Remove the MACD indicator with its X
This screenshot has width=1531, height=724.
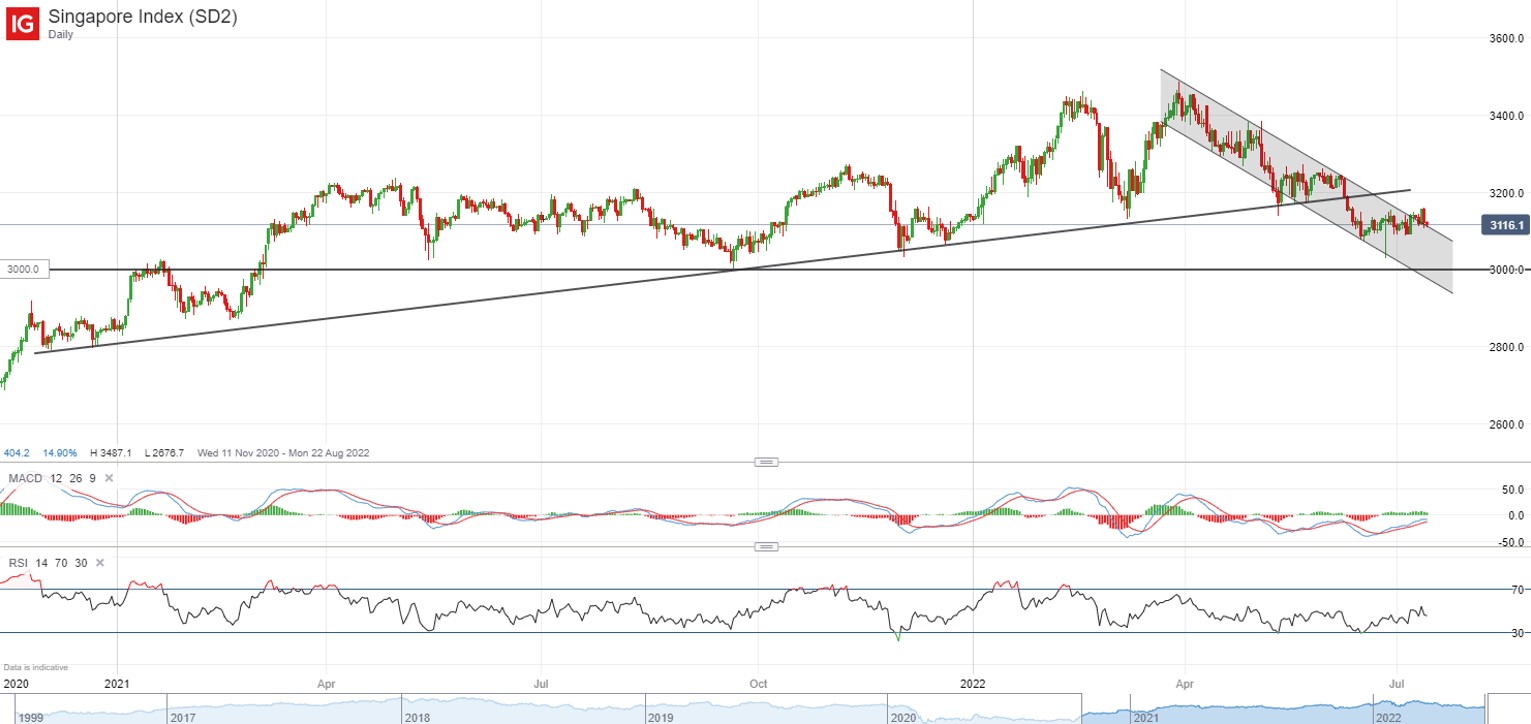tap(109, 478)
